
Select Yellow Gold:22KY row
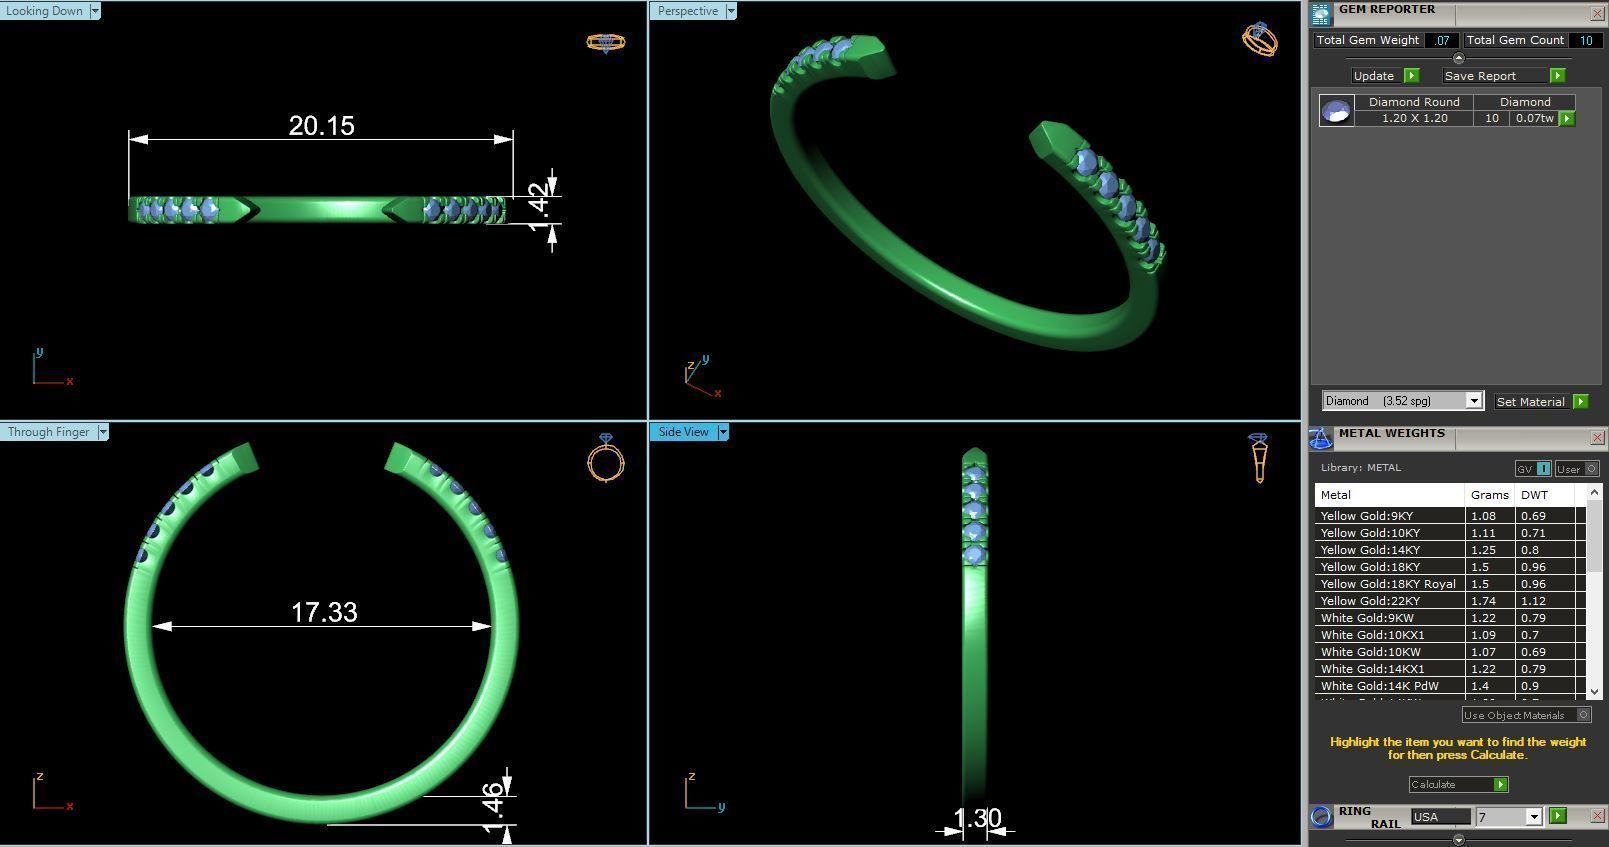1450,601
